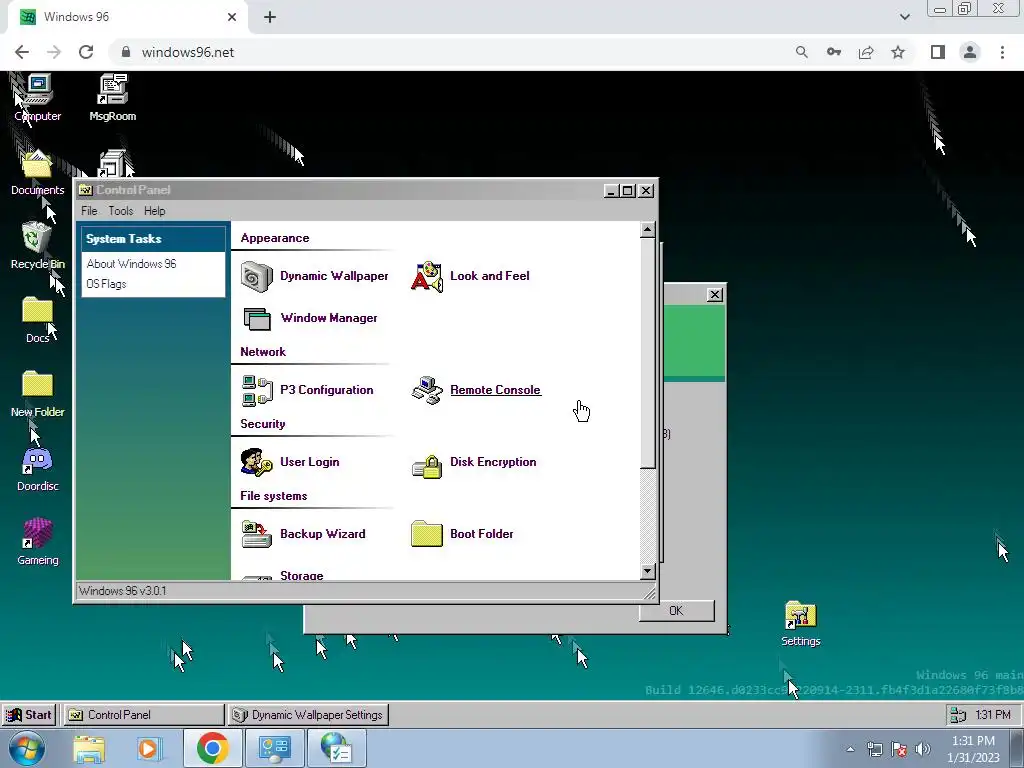
Task: Reload the windows96.net page
Action: tap(86, 52)
